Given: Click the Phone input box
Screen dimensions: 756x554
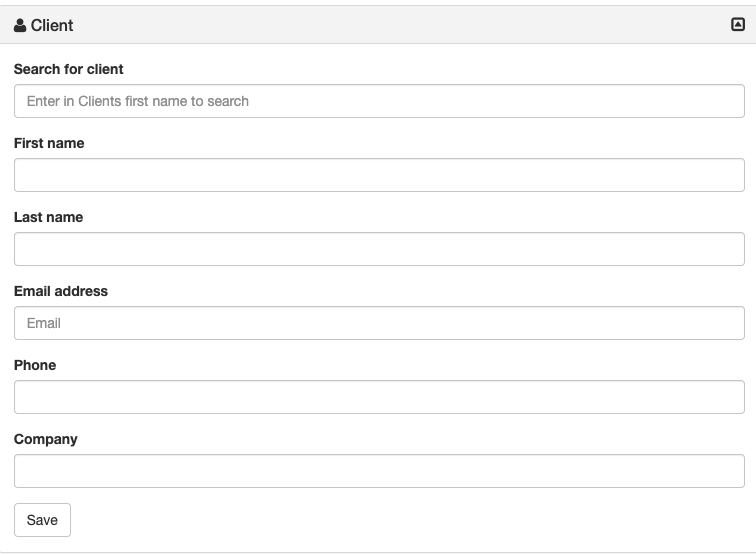Looking at the screenshot, I should tap(379, 397).
